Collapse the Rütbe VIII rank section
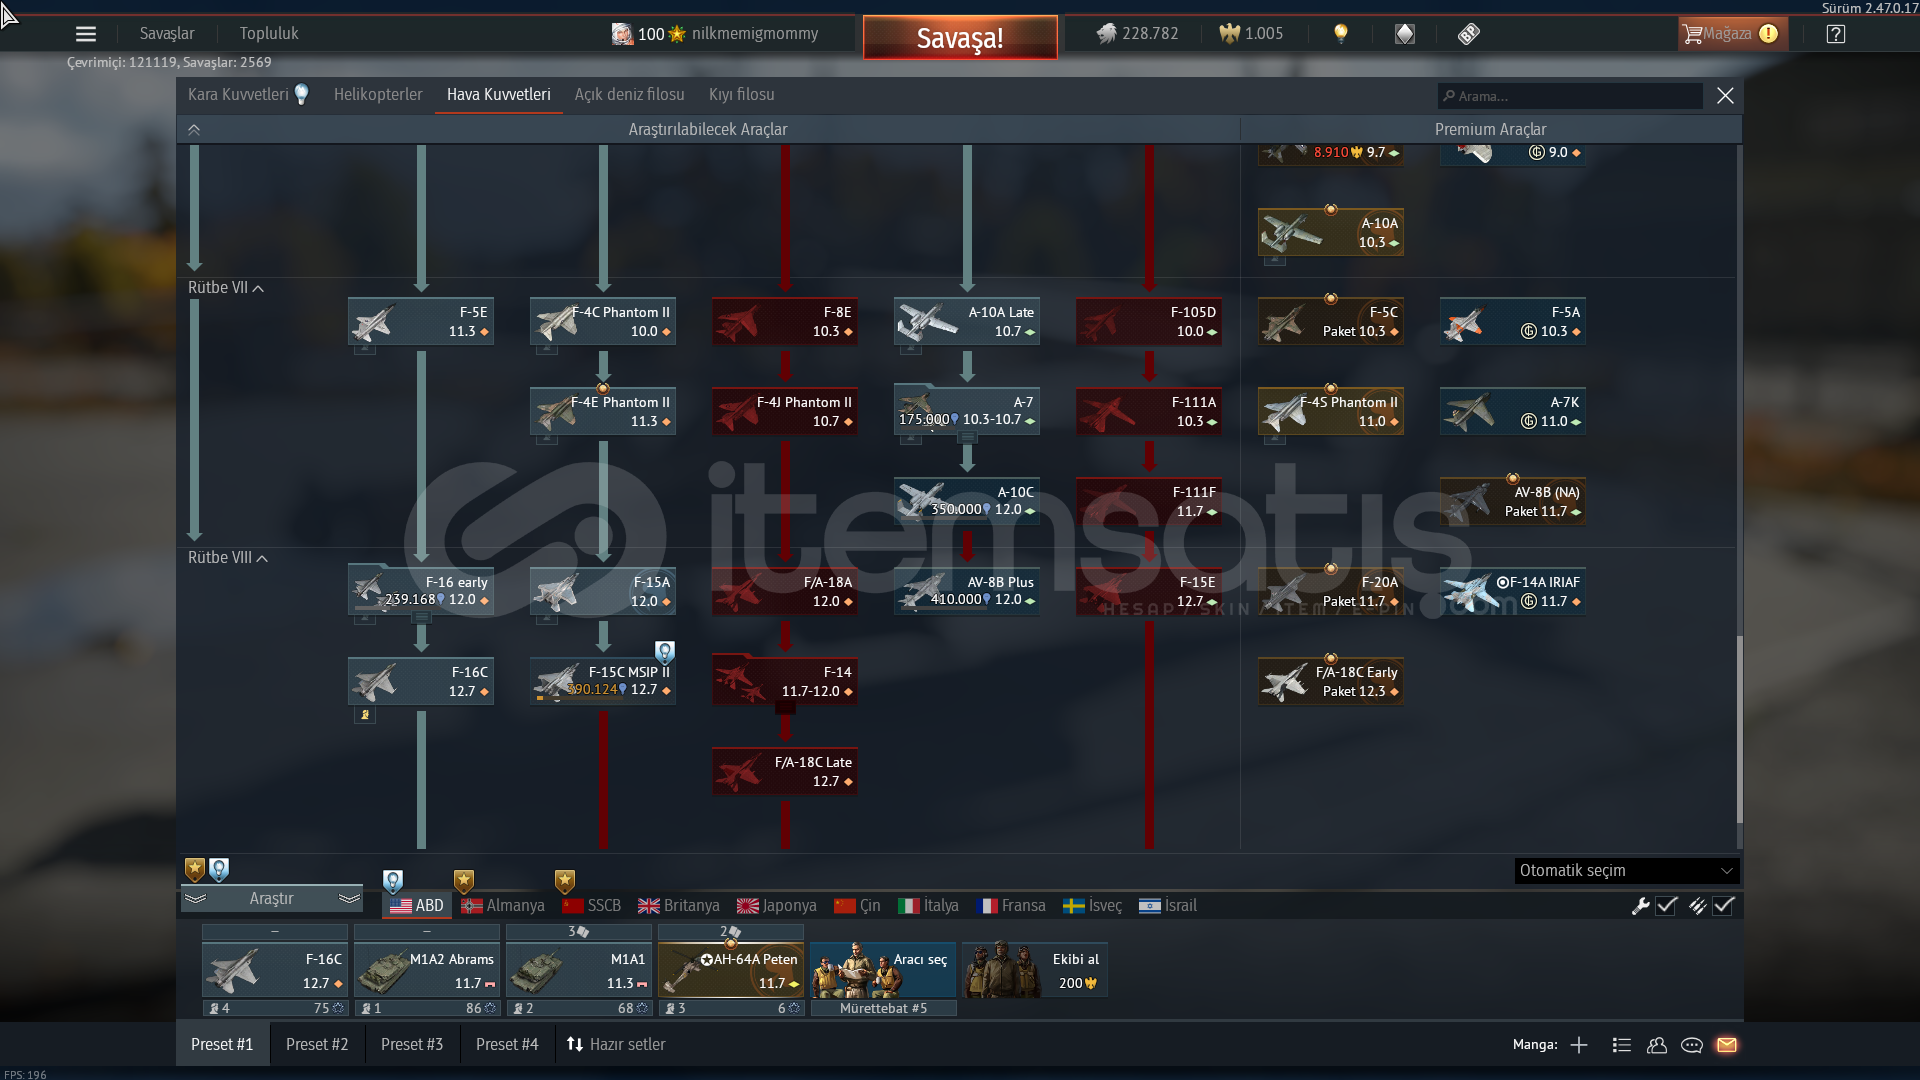Screen dimensions: 1920x1080 point(228,558)
